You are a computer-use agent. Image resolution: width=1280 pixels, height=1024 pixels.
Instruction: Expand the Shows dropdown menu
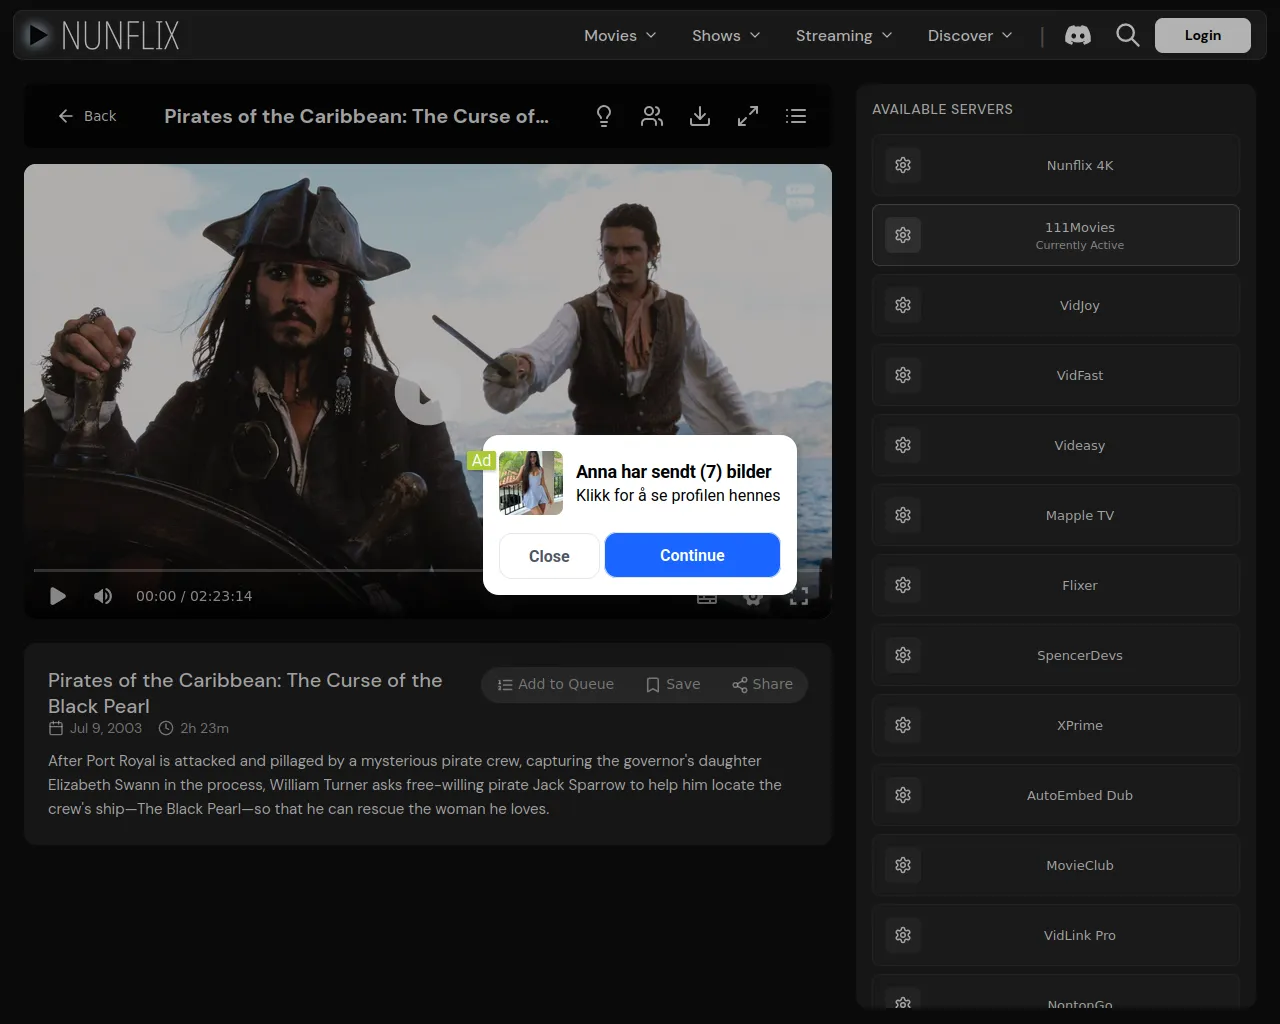(726, 36)
